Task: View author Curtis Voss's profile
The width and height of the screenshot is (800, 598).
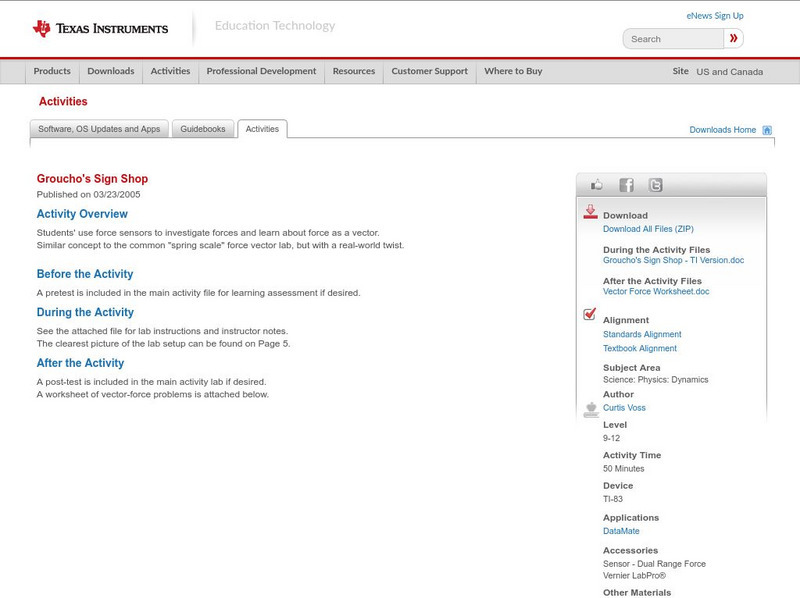Action: click(x=623, y=407)
